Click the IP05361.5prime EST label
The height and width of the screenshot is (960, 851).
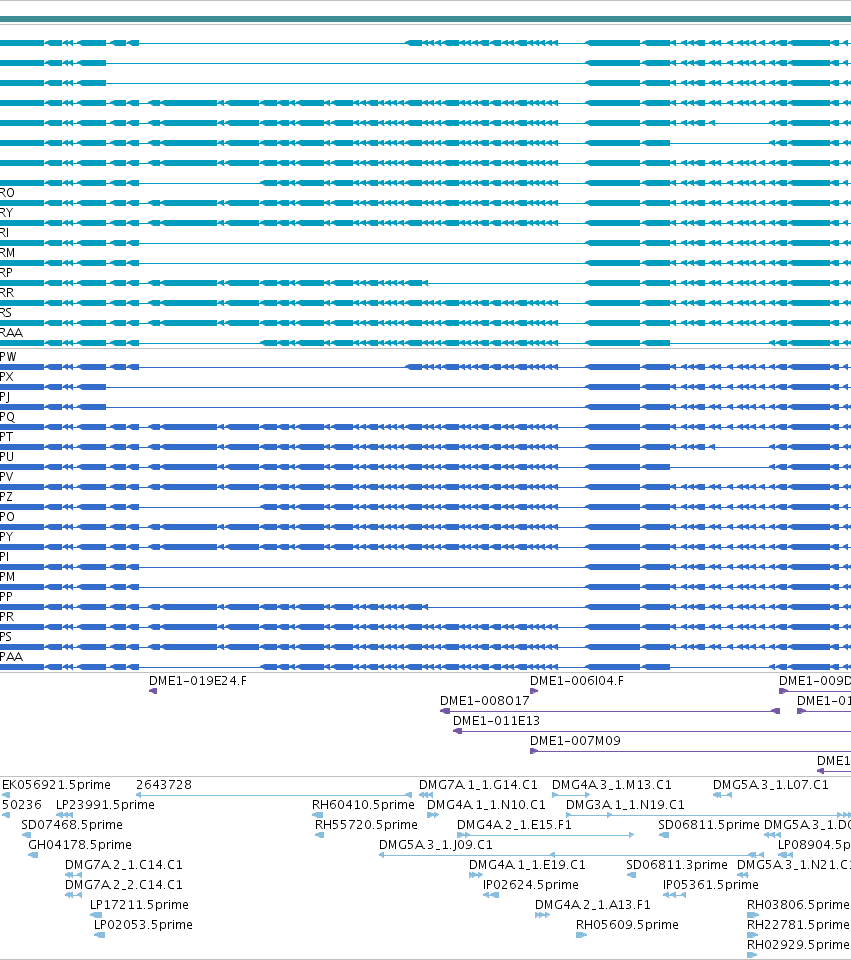[x=711, y=885]
